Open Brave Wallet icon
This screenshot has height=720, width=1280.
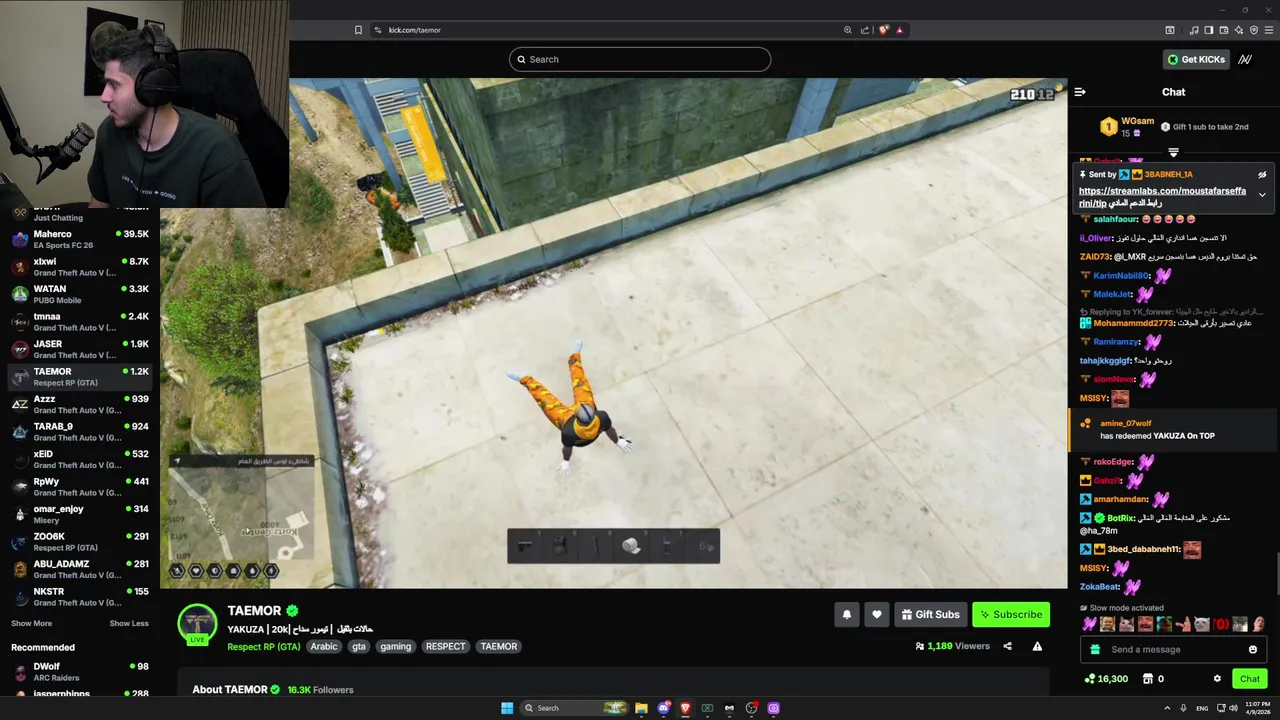pos(1223,30)
